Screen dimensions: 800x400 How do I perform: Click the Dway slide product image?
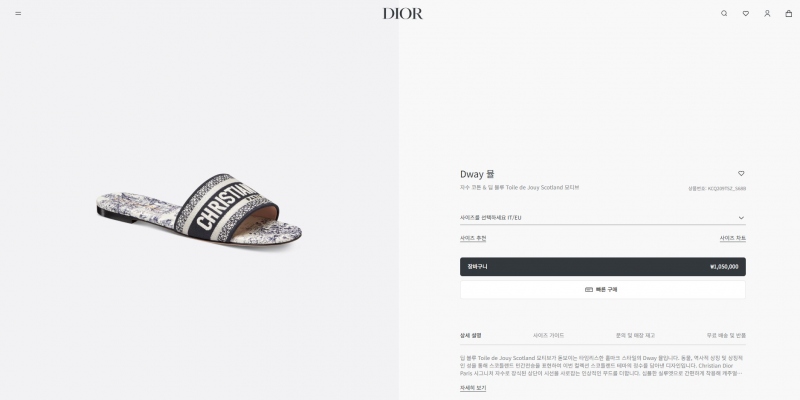click(199, 210)
